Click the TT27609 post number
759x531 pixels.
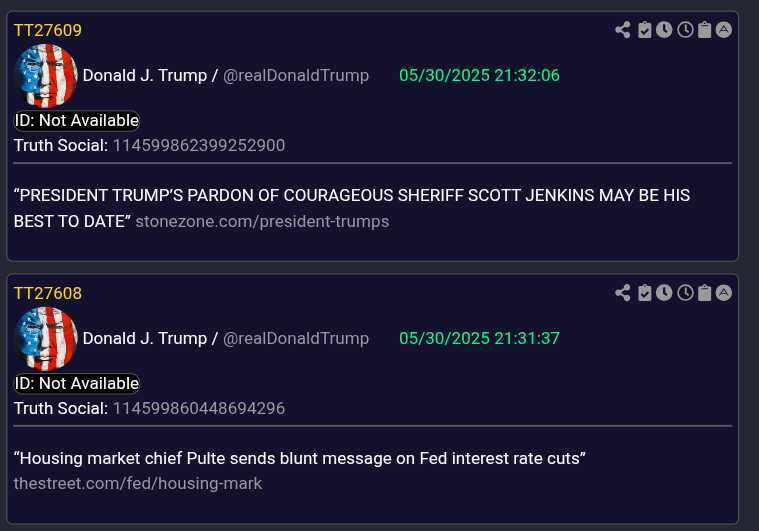click(x=48, y=30)
